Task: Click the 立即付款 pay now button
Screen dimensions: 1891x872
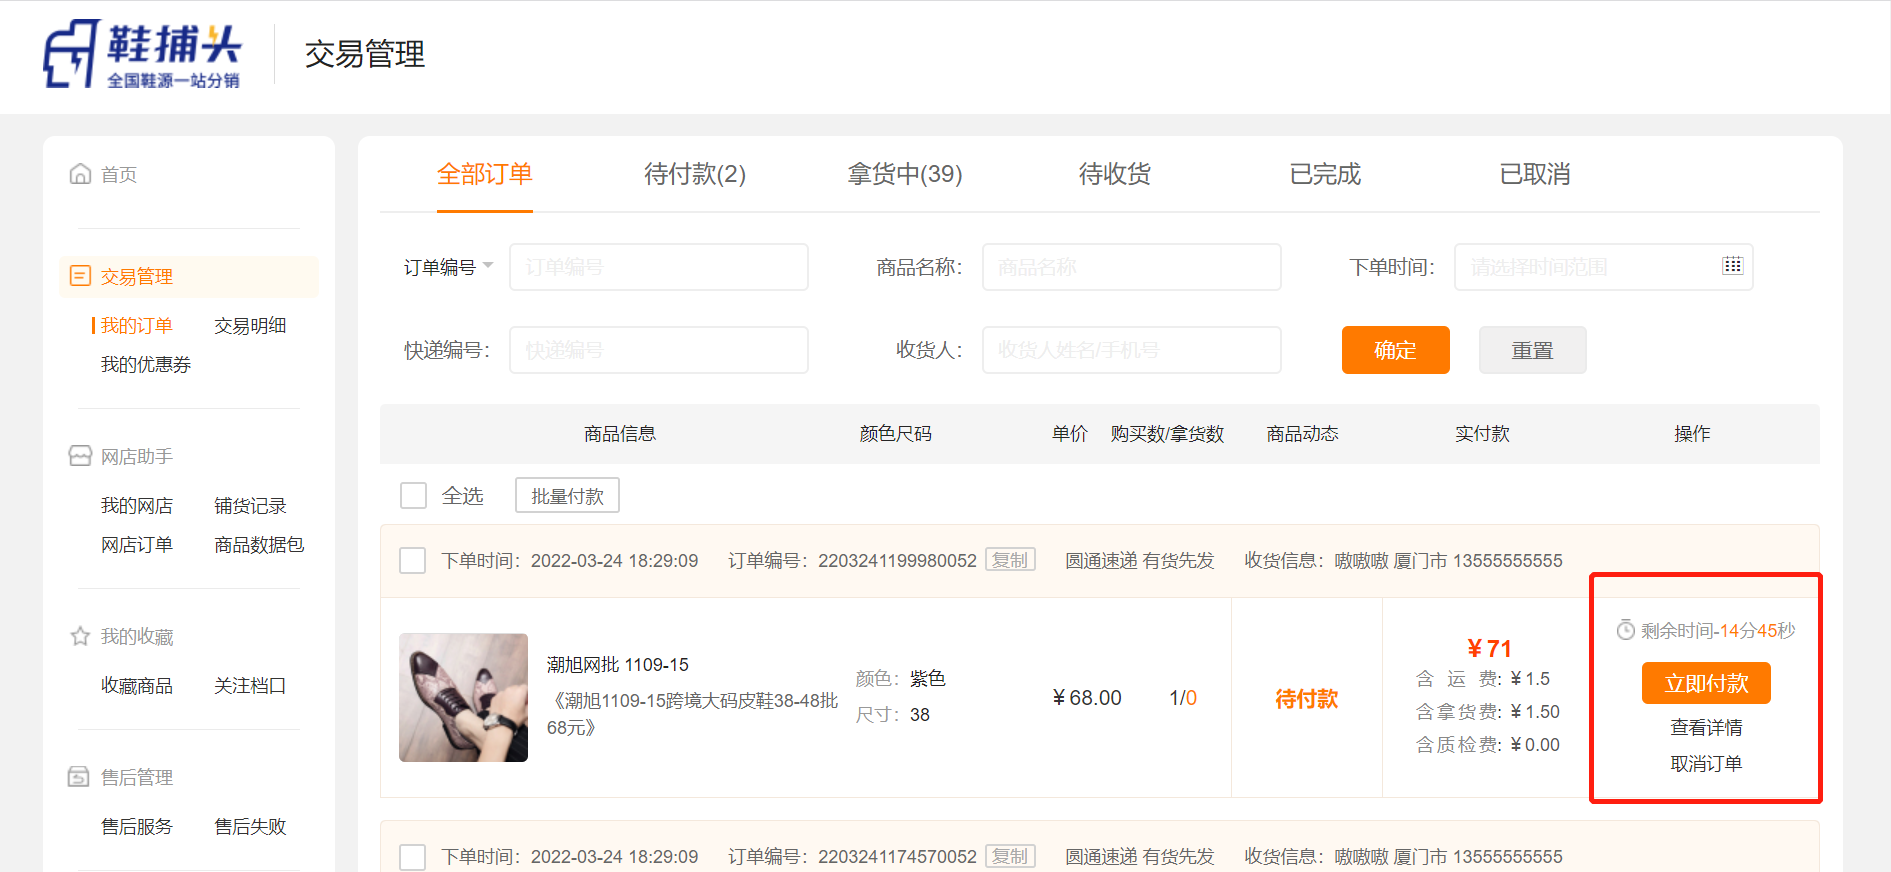Action: [1706, 683]
